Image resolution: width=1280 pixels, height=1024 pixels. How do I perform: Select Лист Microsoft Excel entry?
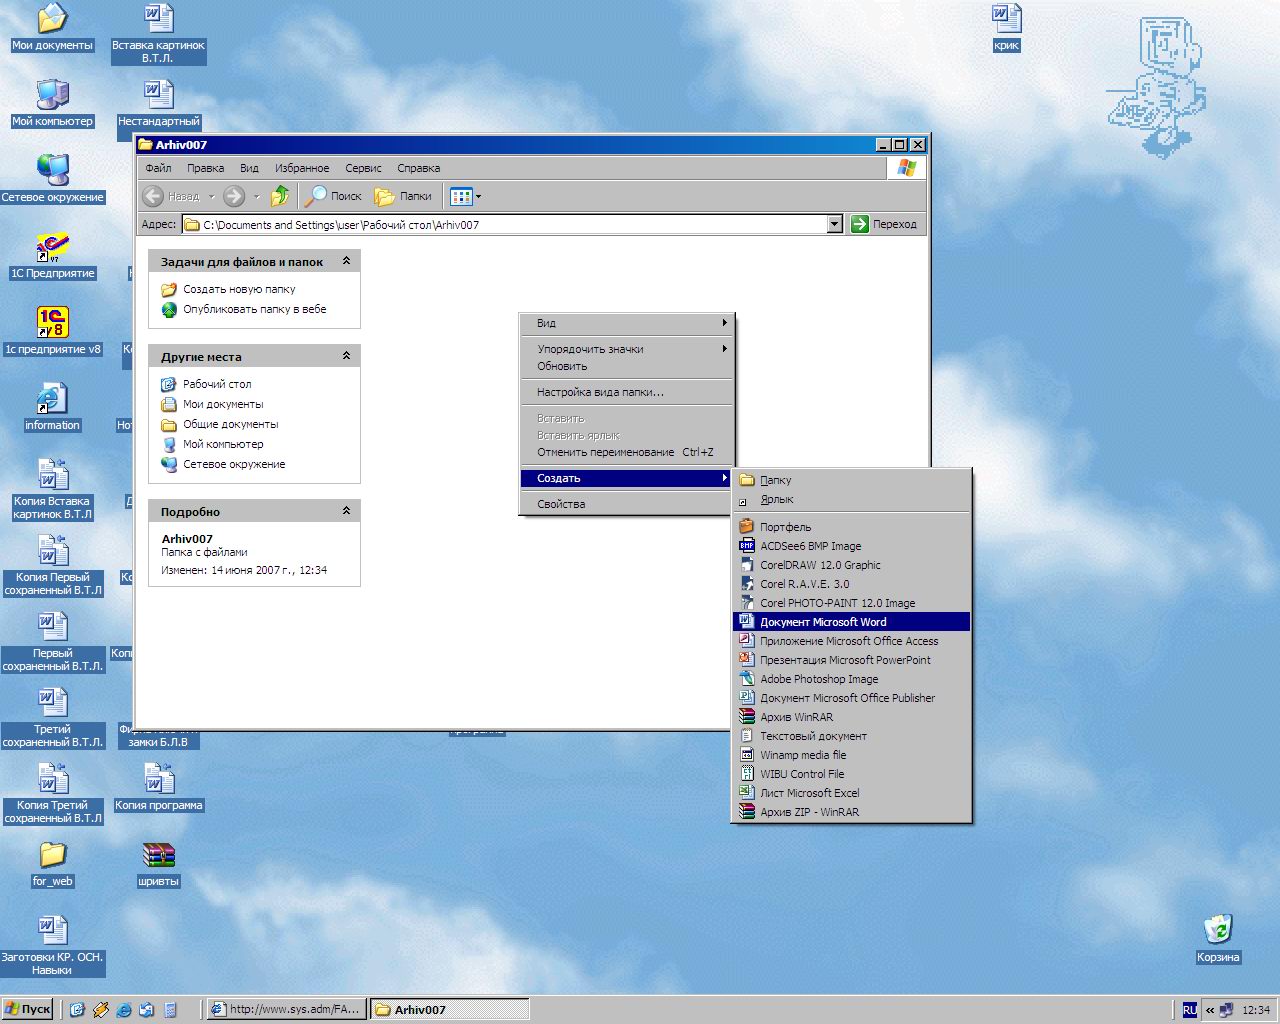click(x=852, y=793)
